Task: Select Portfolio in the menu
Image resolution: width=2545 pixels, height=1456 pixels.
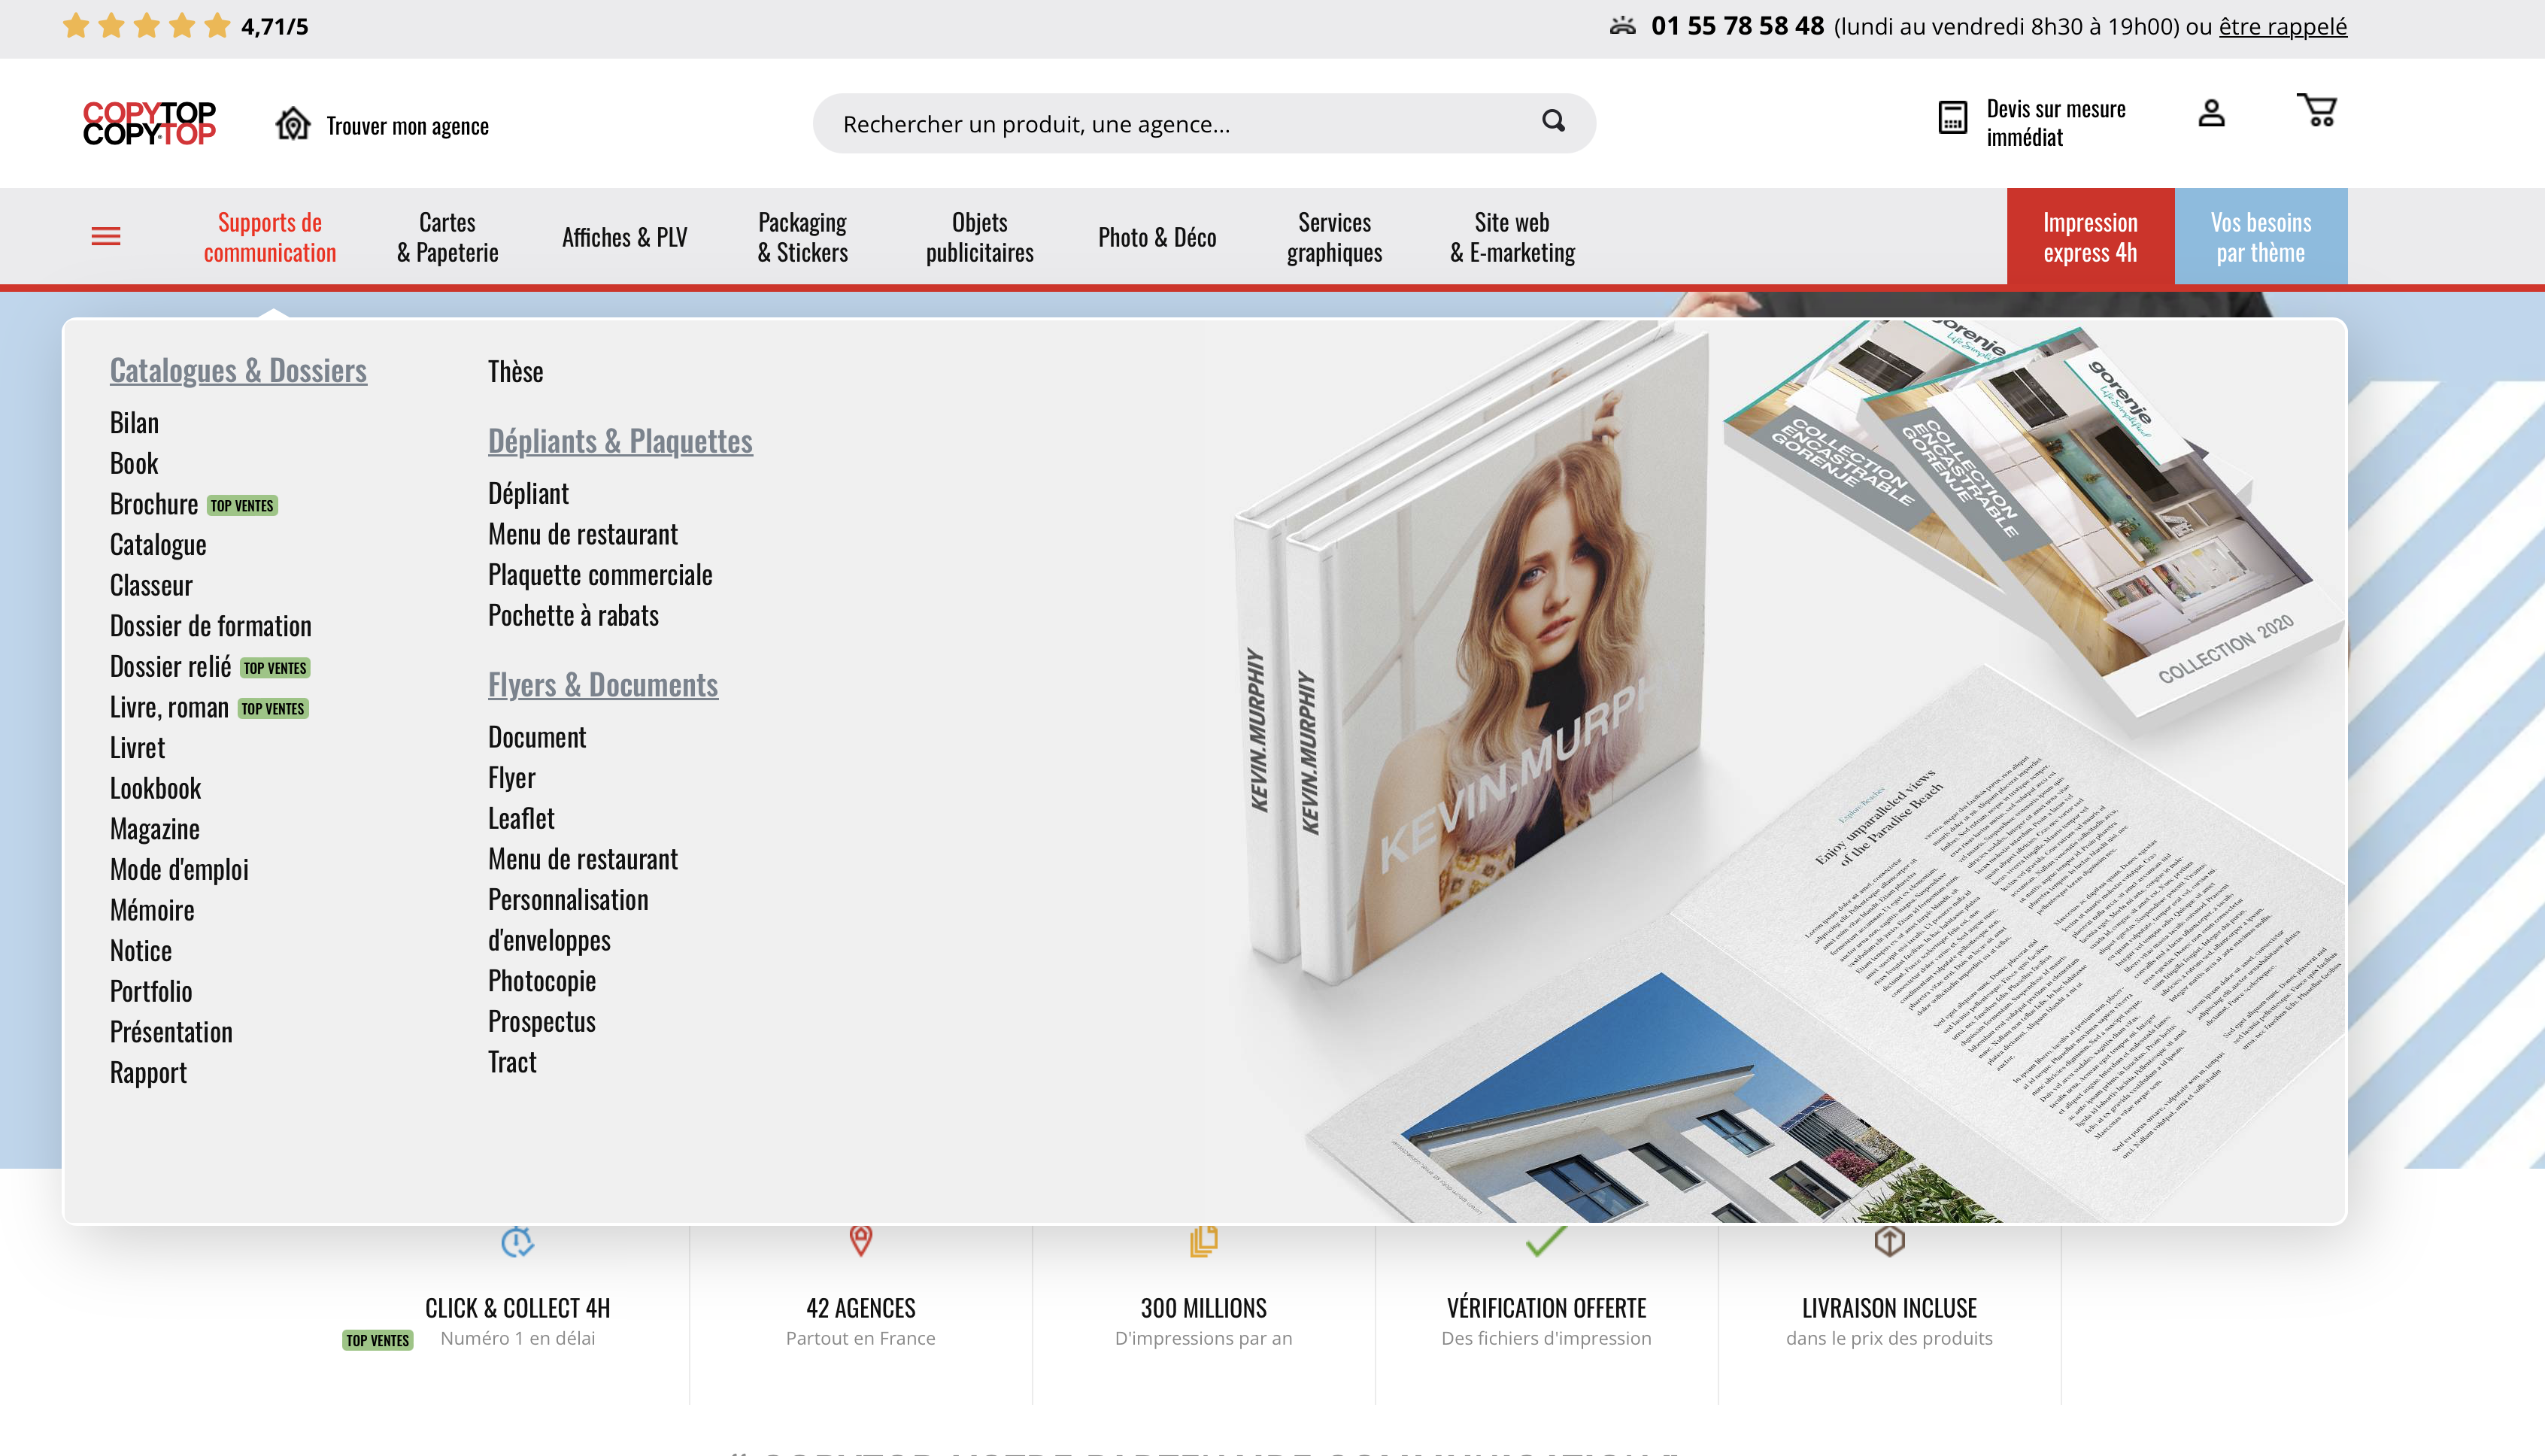Action: click(x=151, y=992)
